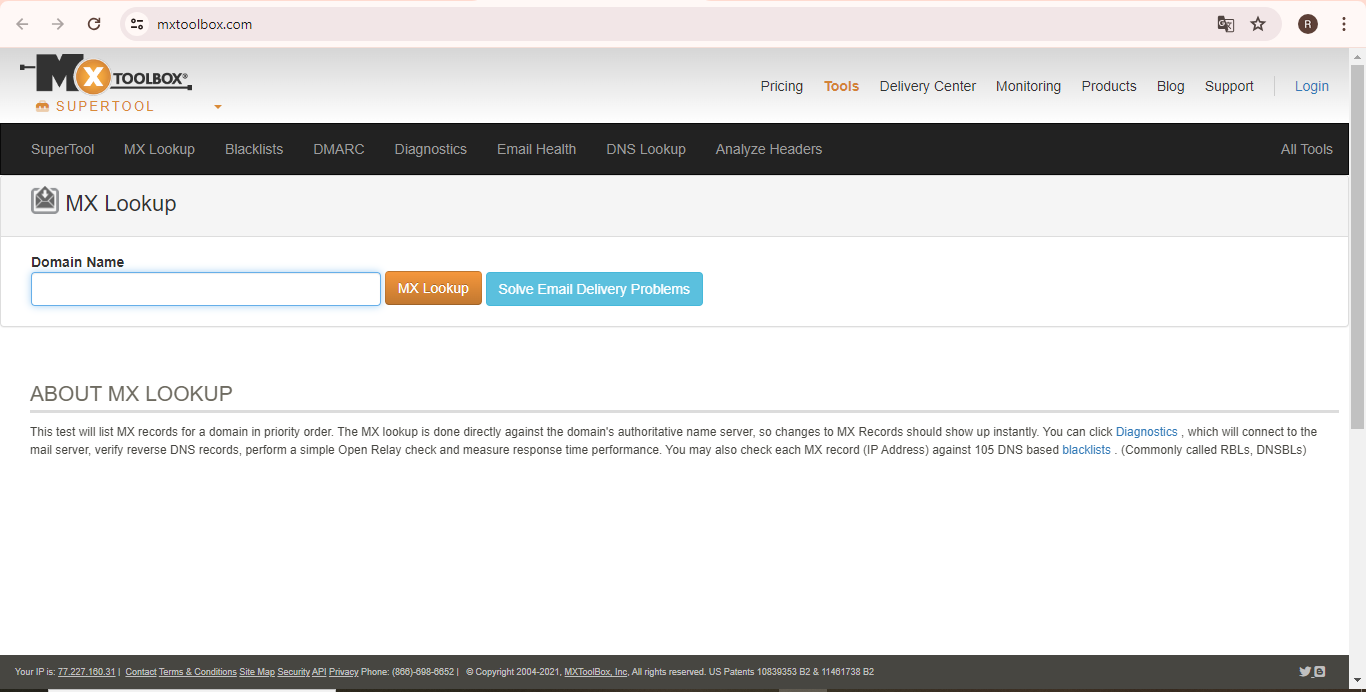
Task: Open the Tools menu item
Action: tap(841, 86)
